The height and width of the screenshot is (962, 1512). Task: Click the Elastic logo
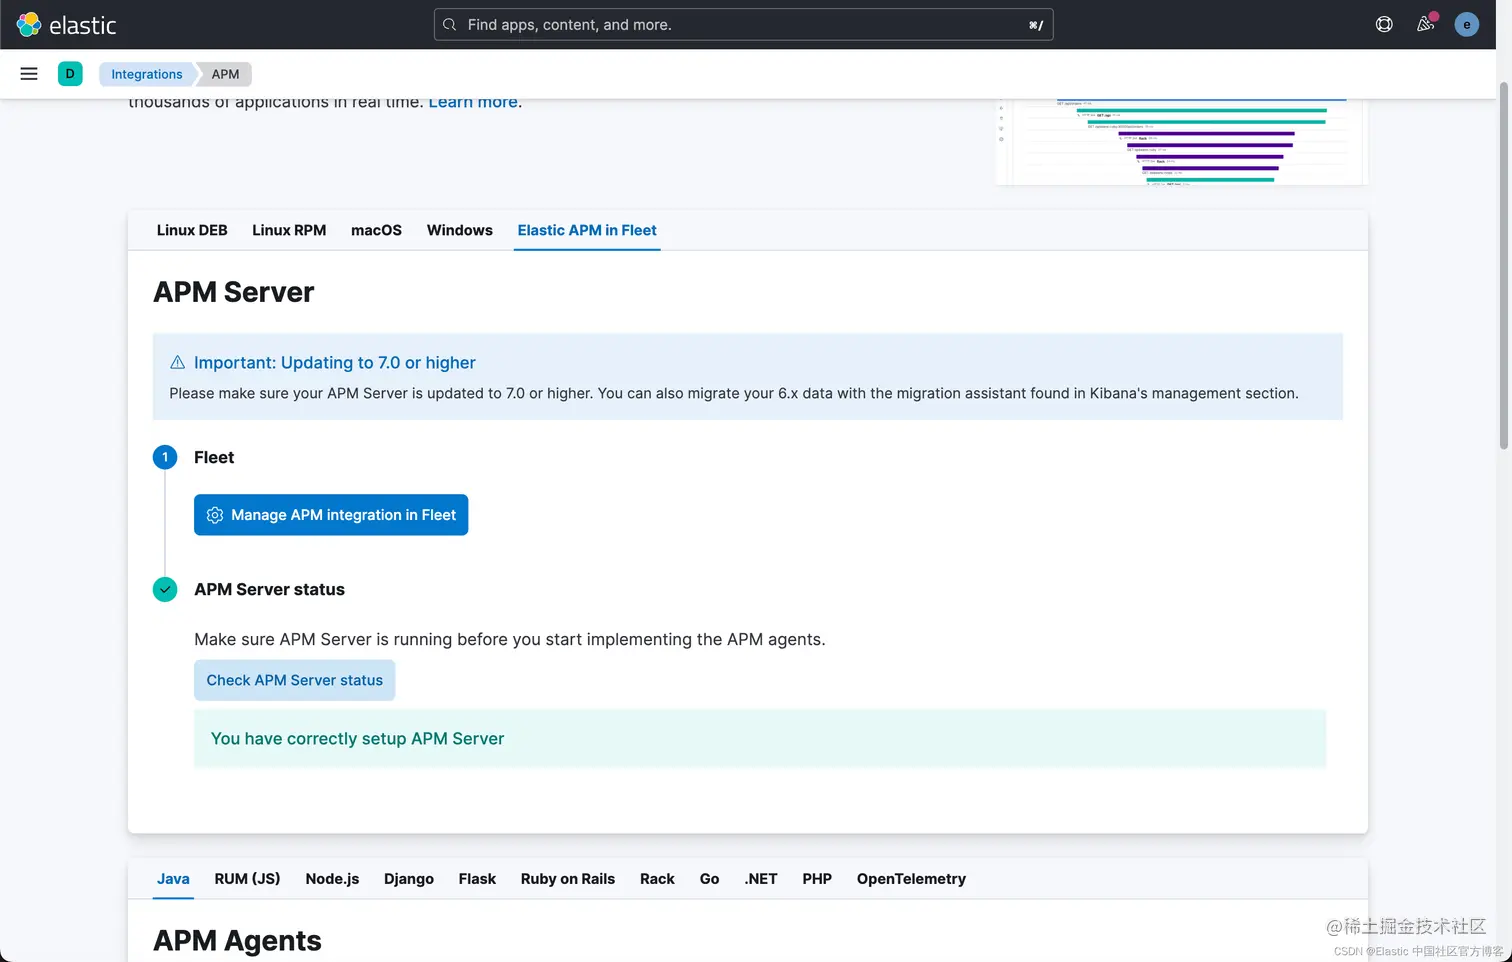coord(66,25)
